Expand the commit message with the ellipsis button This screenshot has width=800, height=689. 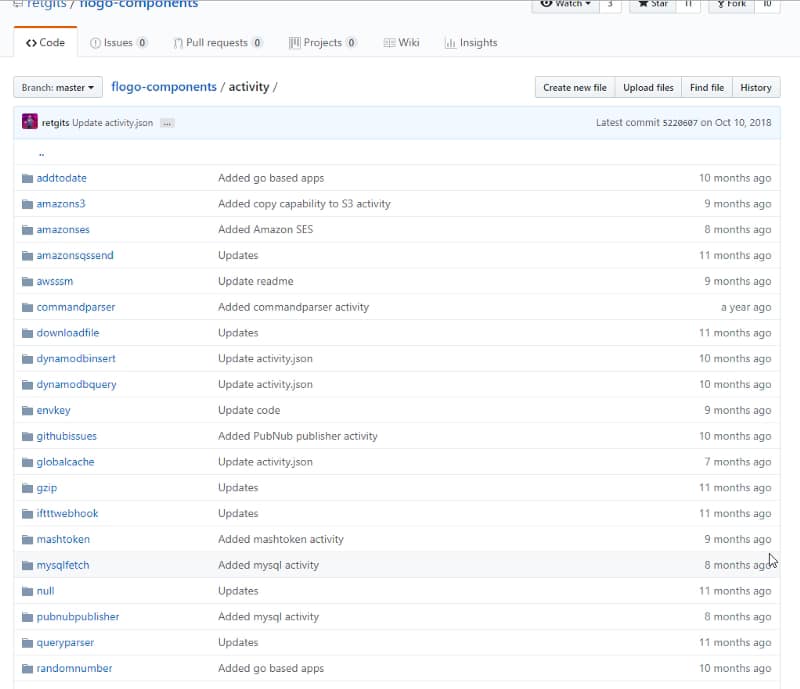coord(166,121)
